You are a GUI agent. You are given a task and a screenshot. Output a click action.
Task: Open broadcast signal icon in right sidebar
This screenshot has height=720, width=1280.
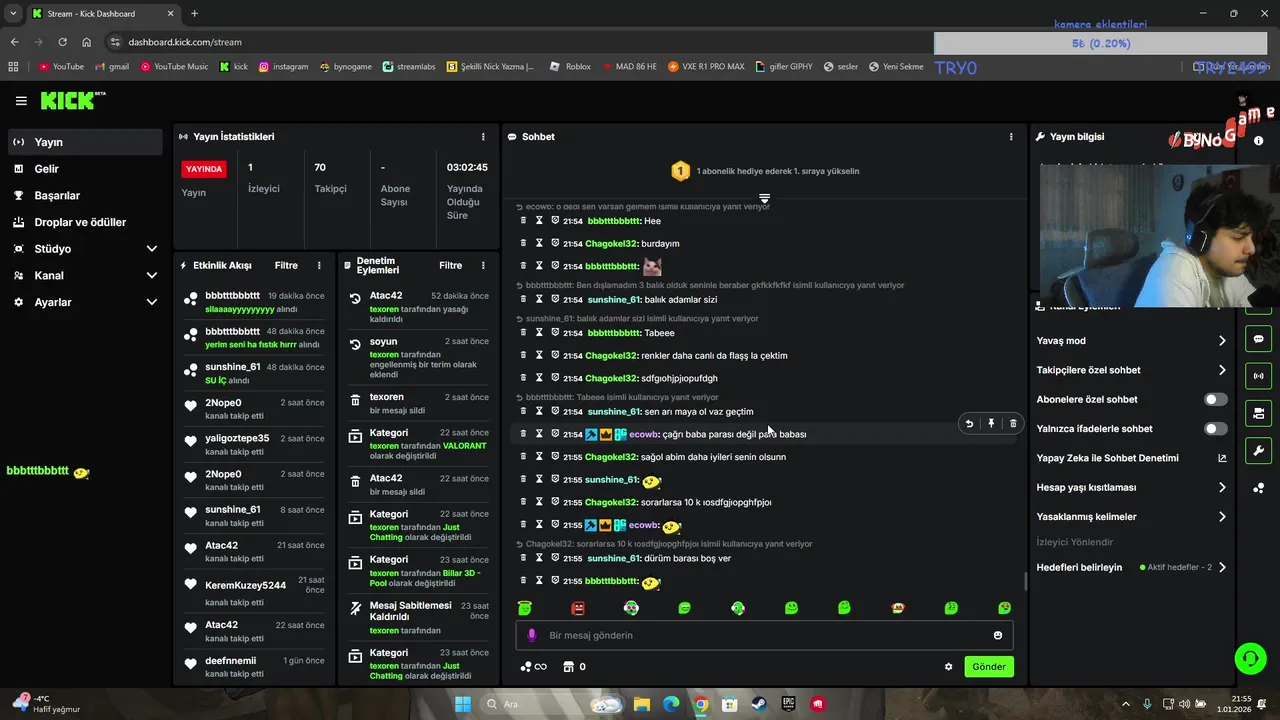tap(1258, 376)
